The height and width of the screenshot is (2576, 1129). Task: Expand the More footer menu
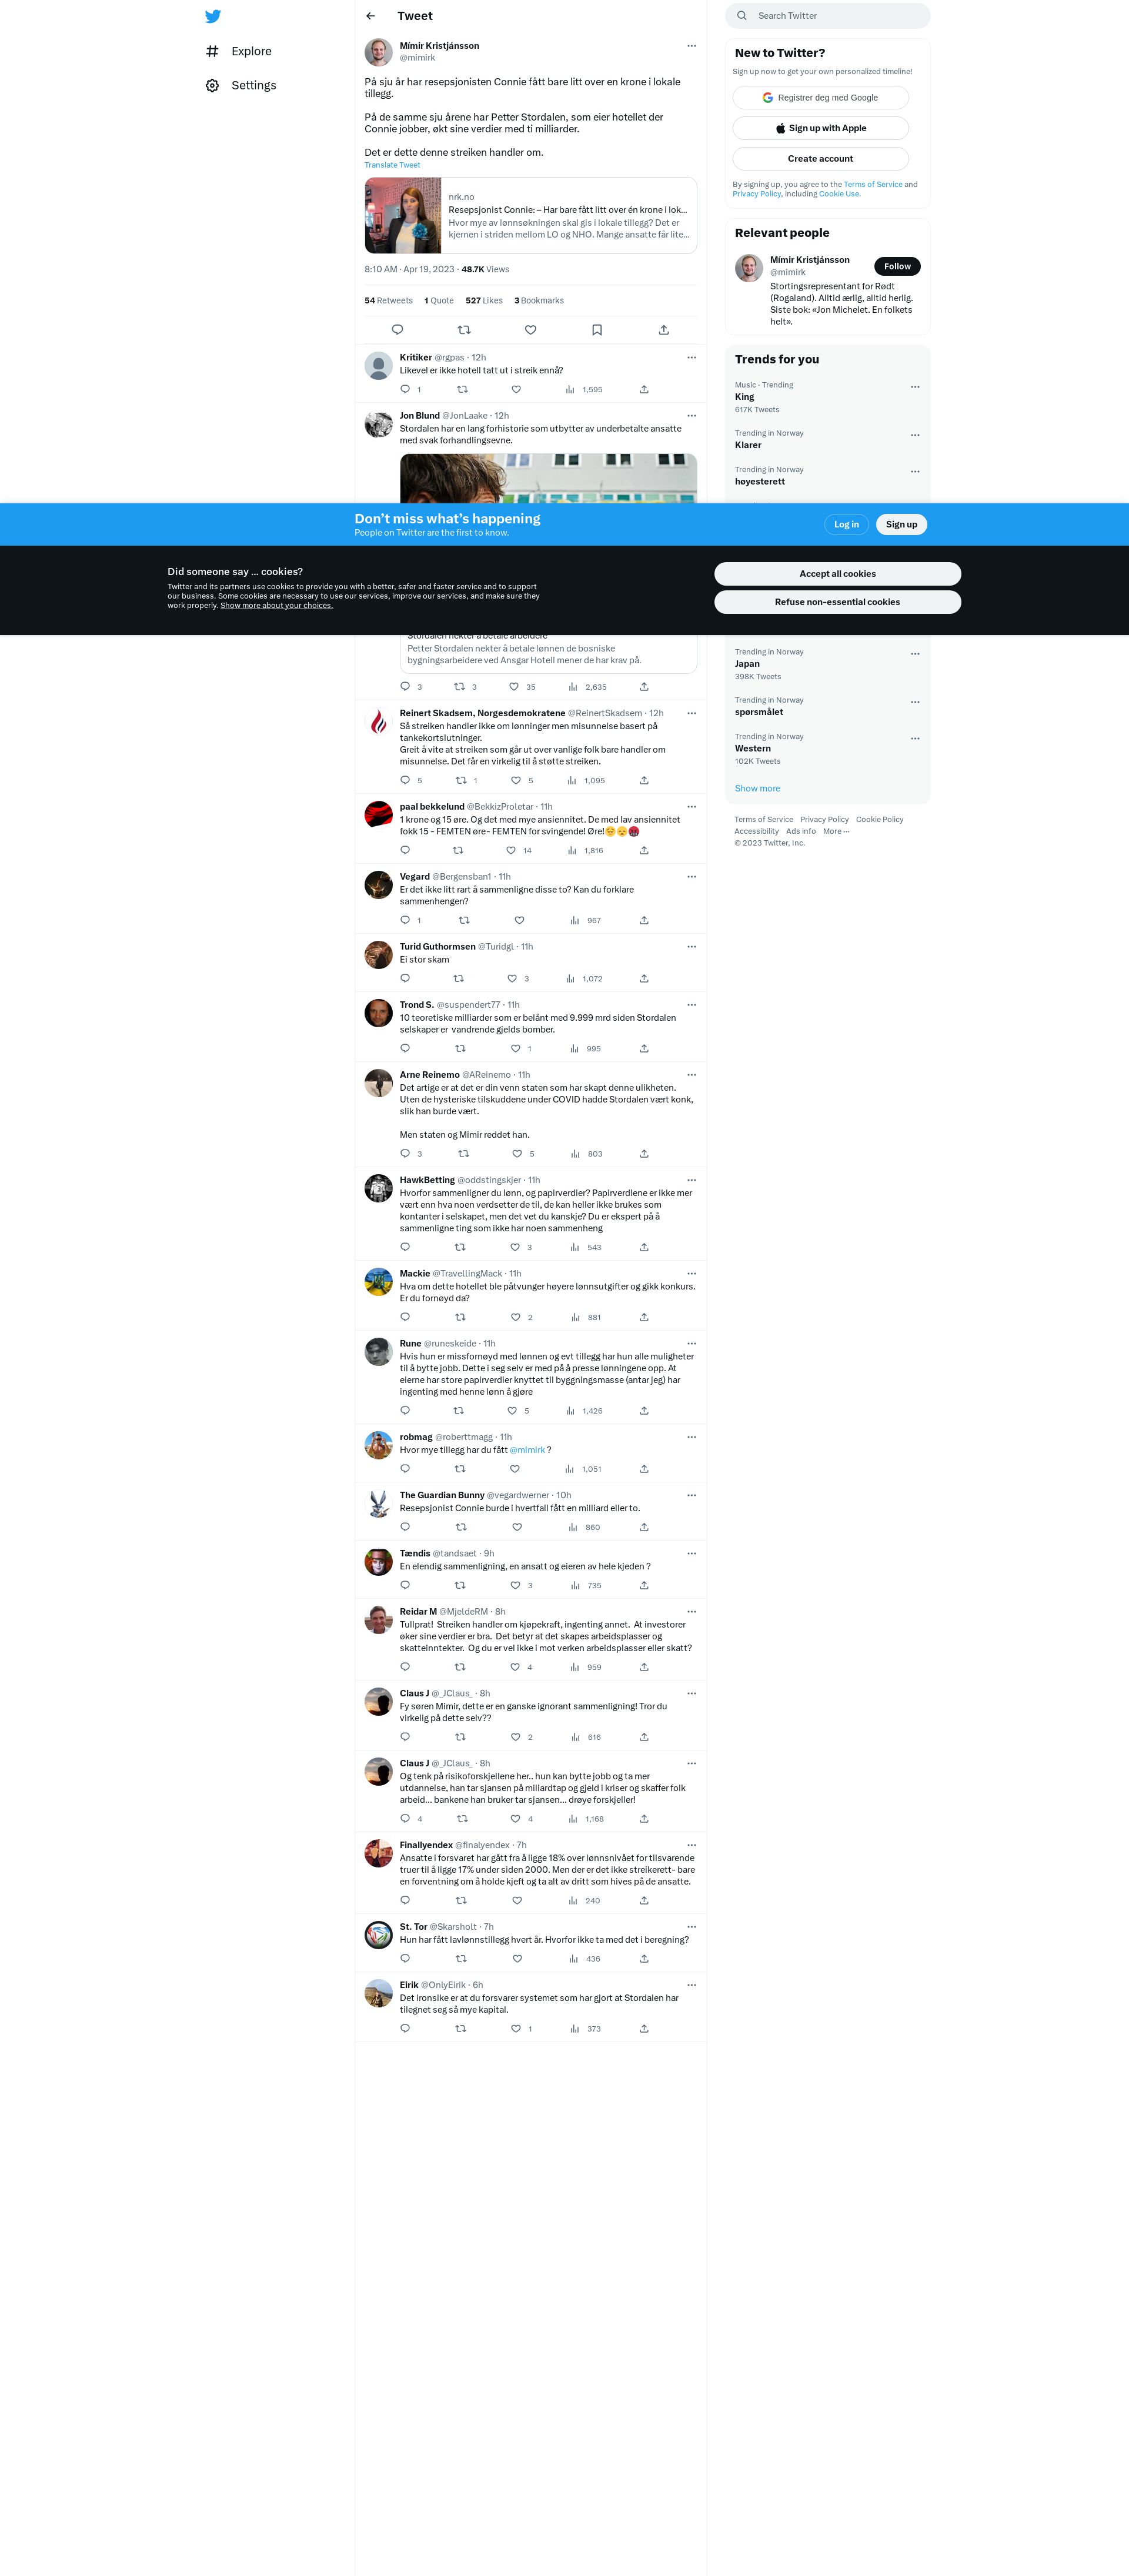click(836, 831)
